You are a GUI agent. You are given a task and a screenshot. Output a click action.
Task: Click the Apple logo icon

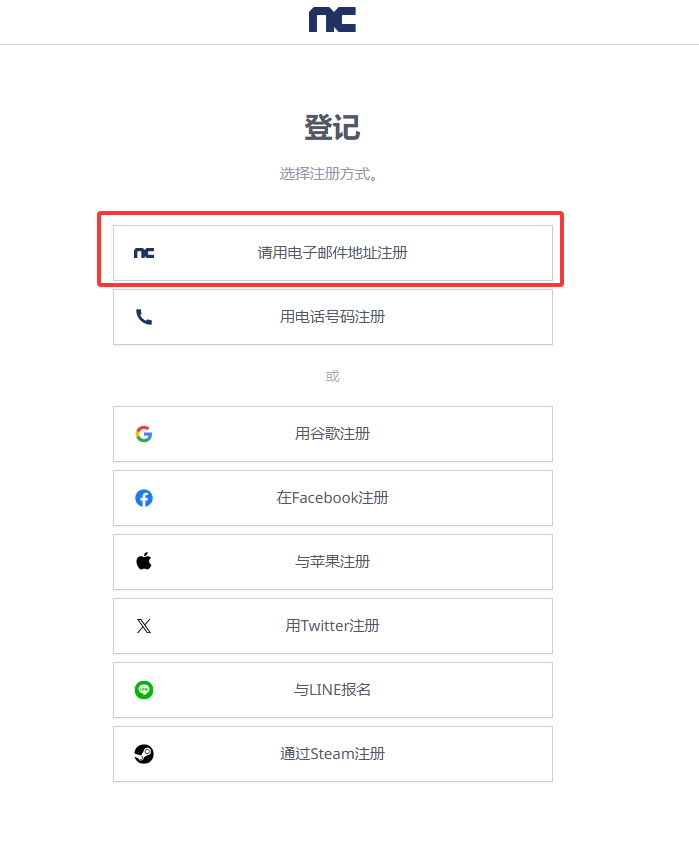click(x=144, y=562)
